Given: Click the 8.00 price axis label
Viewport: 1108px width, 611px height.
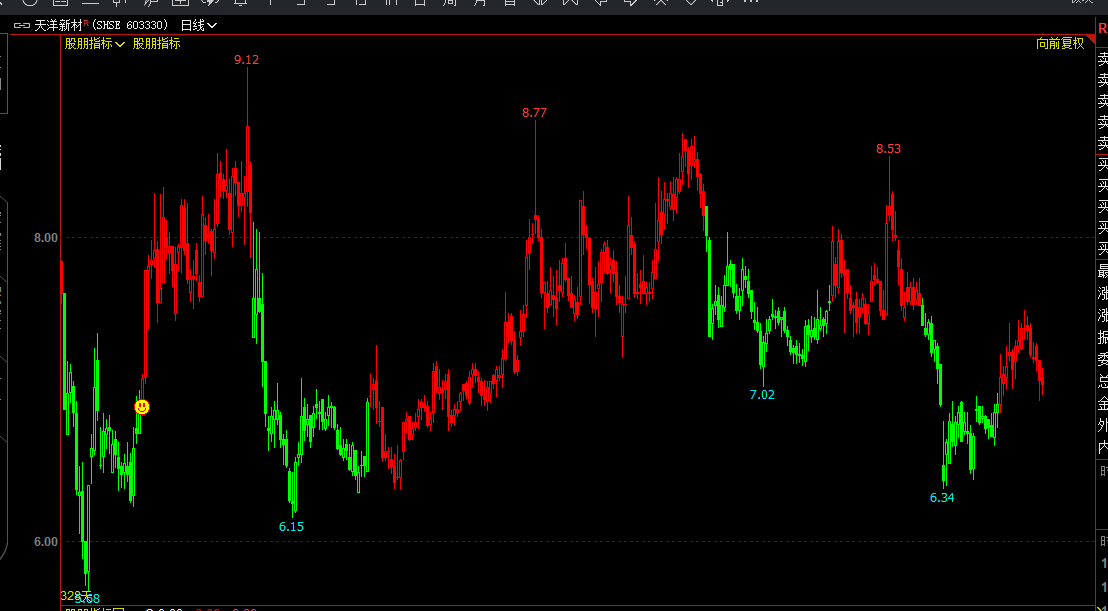Looking at the screenshot, I should click(x=45, y=238).
